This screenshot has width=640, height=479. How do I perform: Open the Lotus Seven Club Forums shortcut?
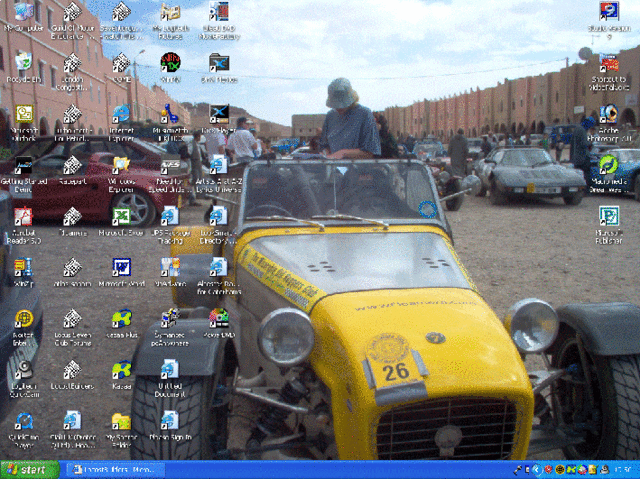[x=72, y=320]
